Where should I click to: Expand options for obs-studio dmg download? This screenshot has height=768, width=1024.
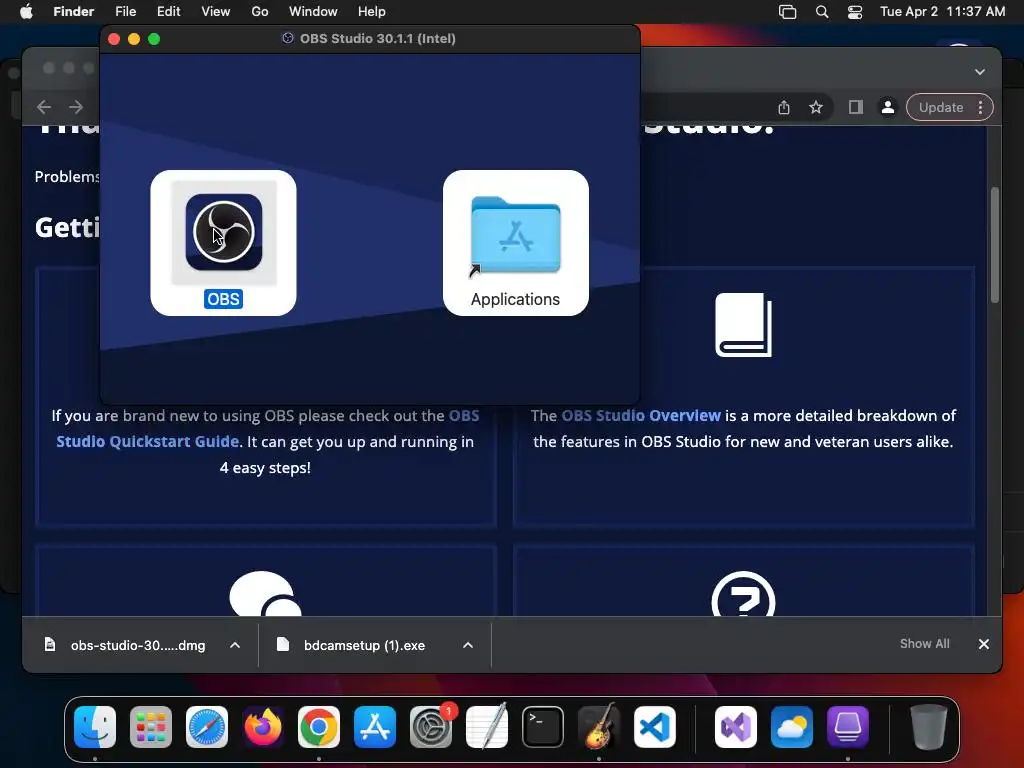click(x=235, y=645)
